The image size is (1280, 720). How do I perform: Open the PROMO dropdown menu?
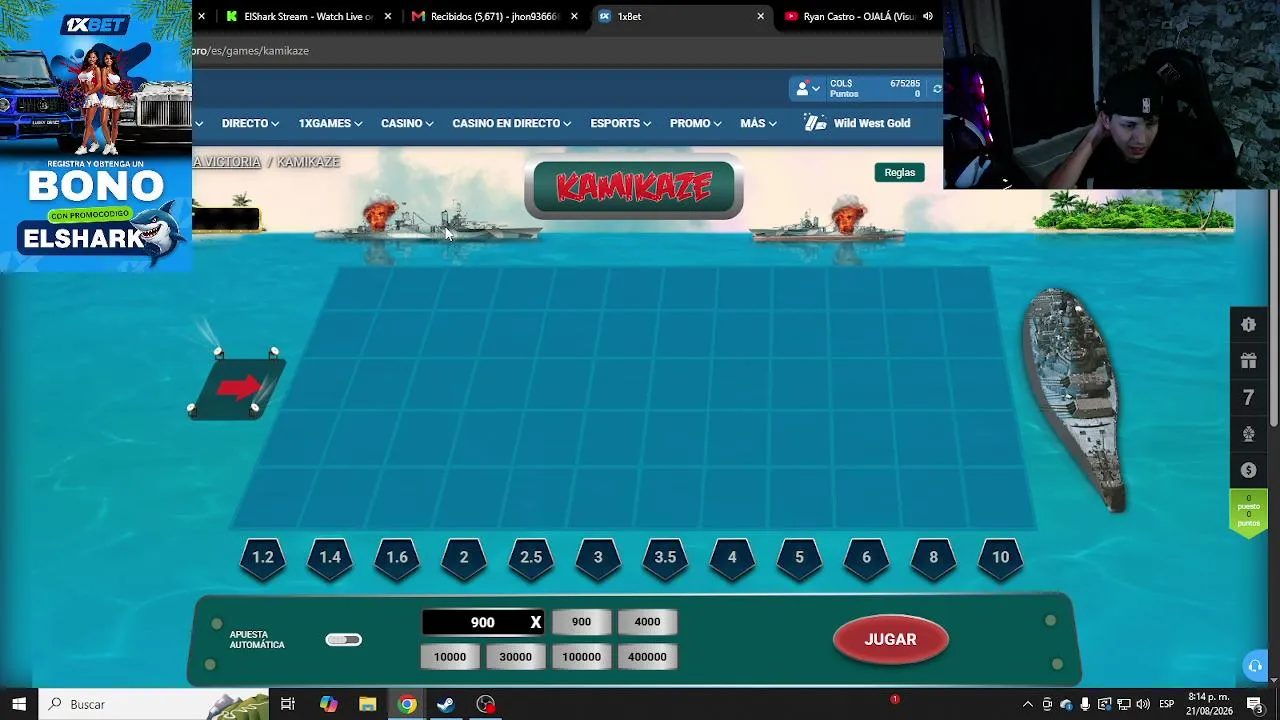[x=696, y=123]
